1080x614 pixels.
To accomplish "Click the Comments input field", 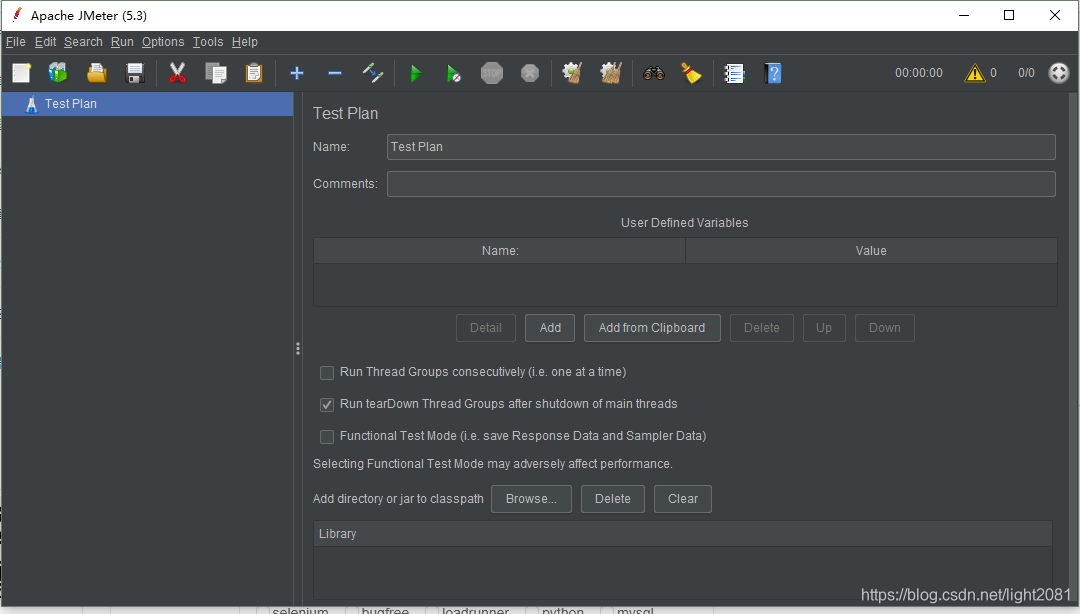I will coord(720,184).
